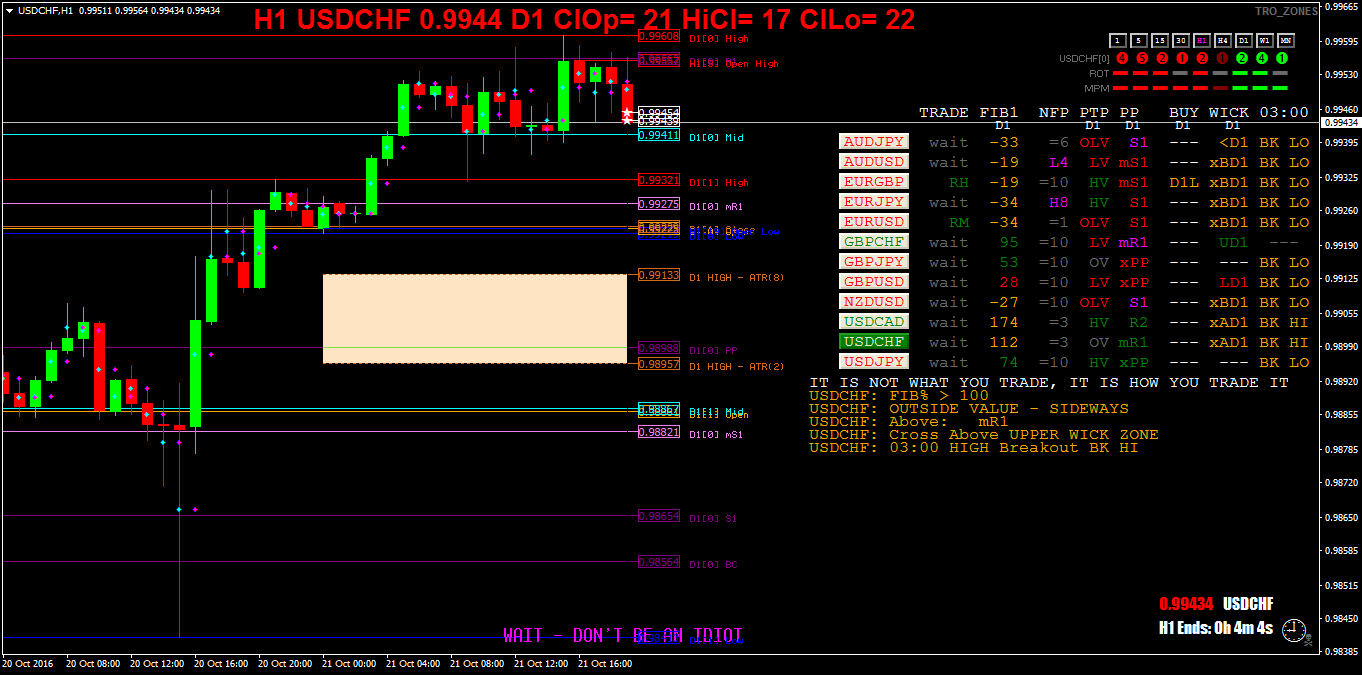The height and width of the screenshot is (675, 1362).
Task: Open the D1 daily timeframe
Action: point(1244,41)
